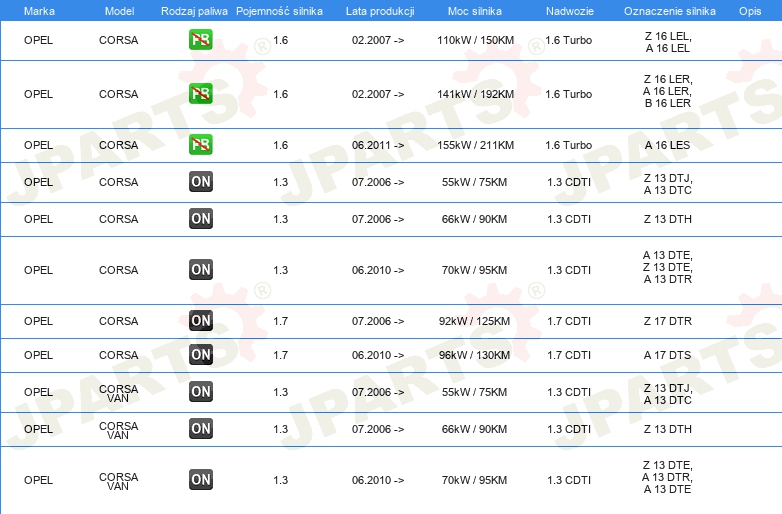The image size is (782, 514).
Task: Click the ON icon for the Corsa Van 66kW/90KM
Action: pyautogui.click(x=201, y=429)
